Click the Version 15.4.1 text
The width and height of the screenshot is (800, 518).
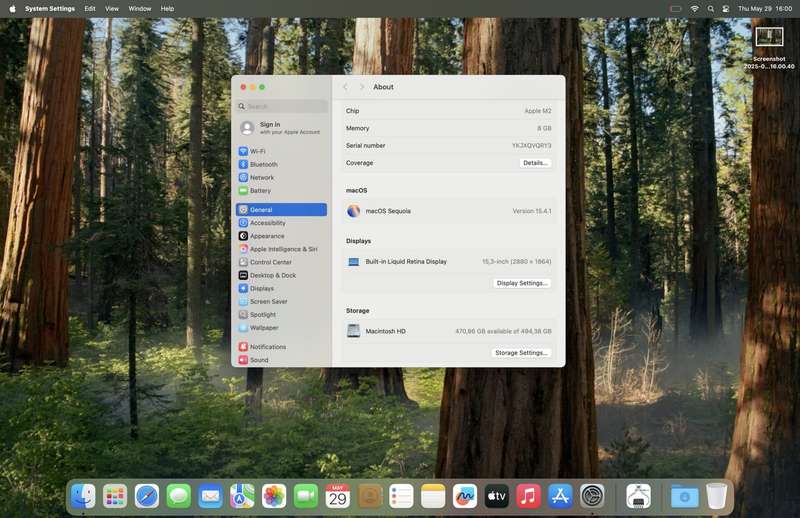[532, 211]
